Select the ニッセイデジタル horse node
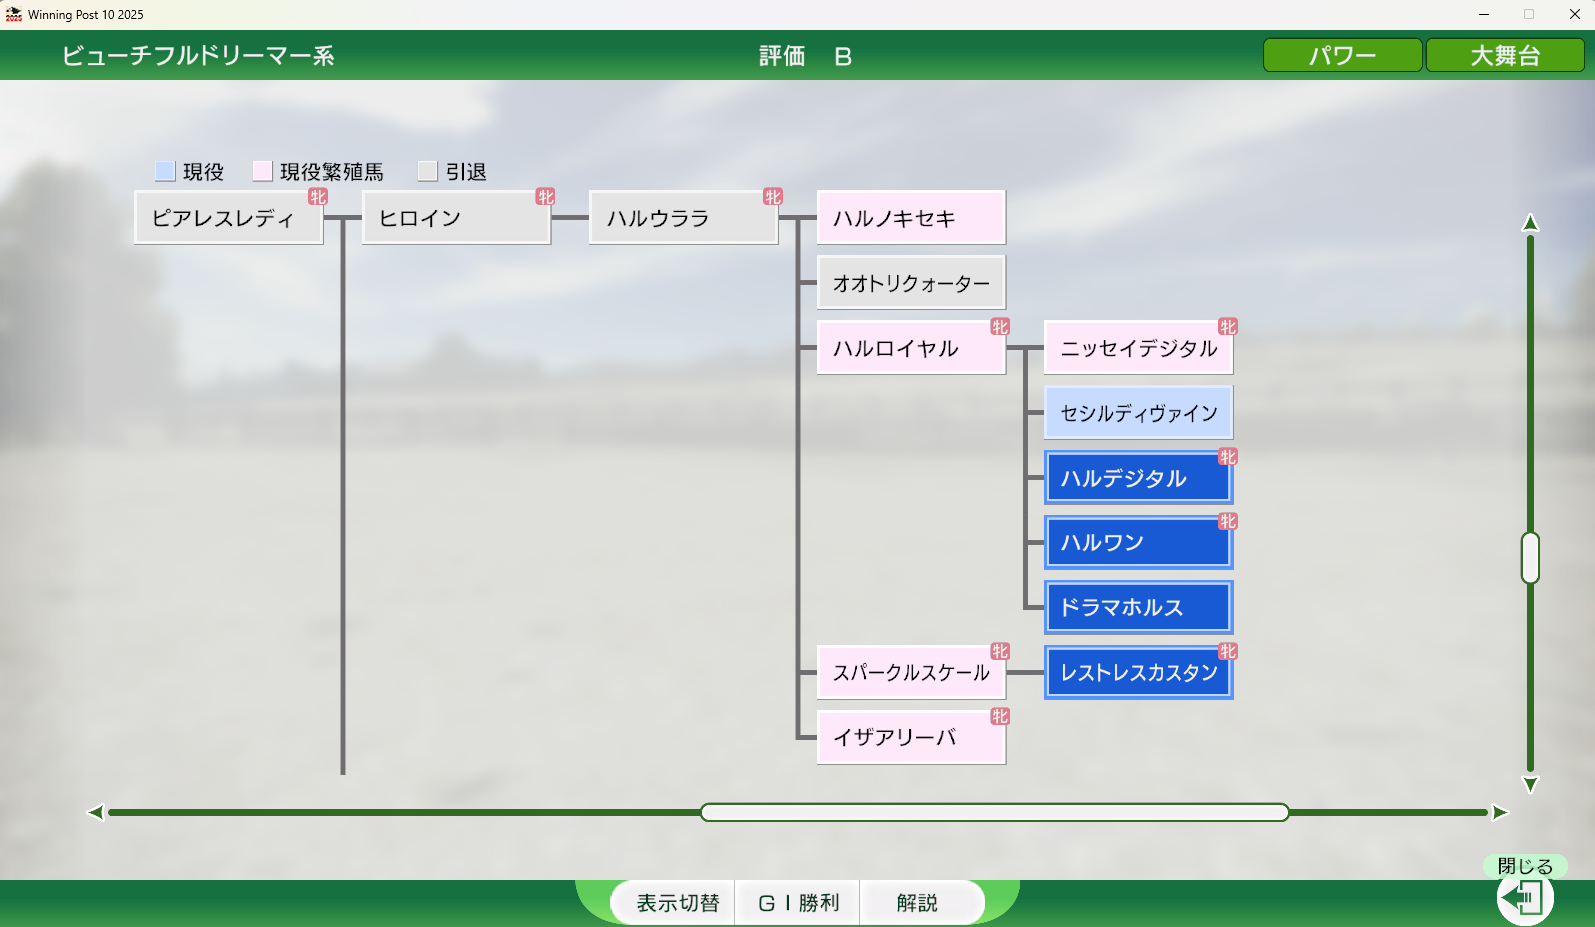1595x927 pixels. pyautogui.click(x=1139, y=348)
